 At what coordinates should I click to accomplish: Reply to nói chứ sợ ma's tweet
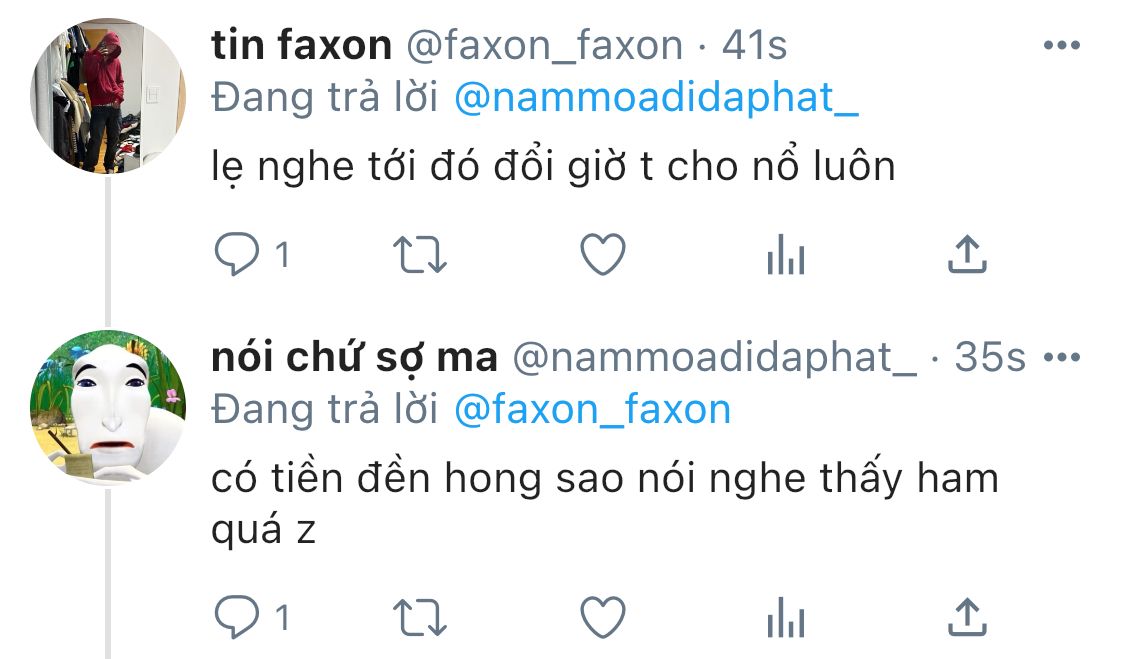pyautogui.click(x=237, y=617)
